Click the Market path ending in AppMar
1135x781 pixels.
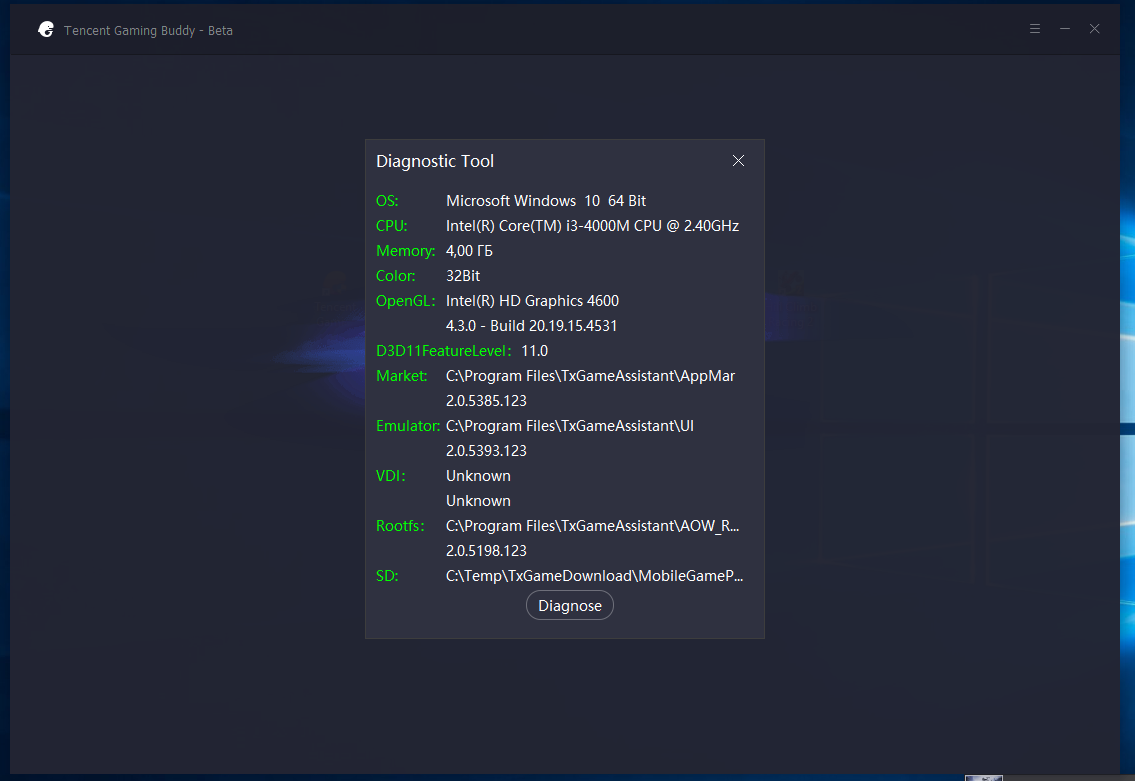coord(590,376)
